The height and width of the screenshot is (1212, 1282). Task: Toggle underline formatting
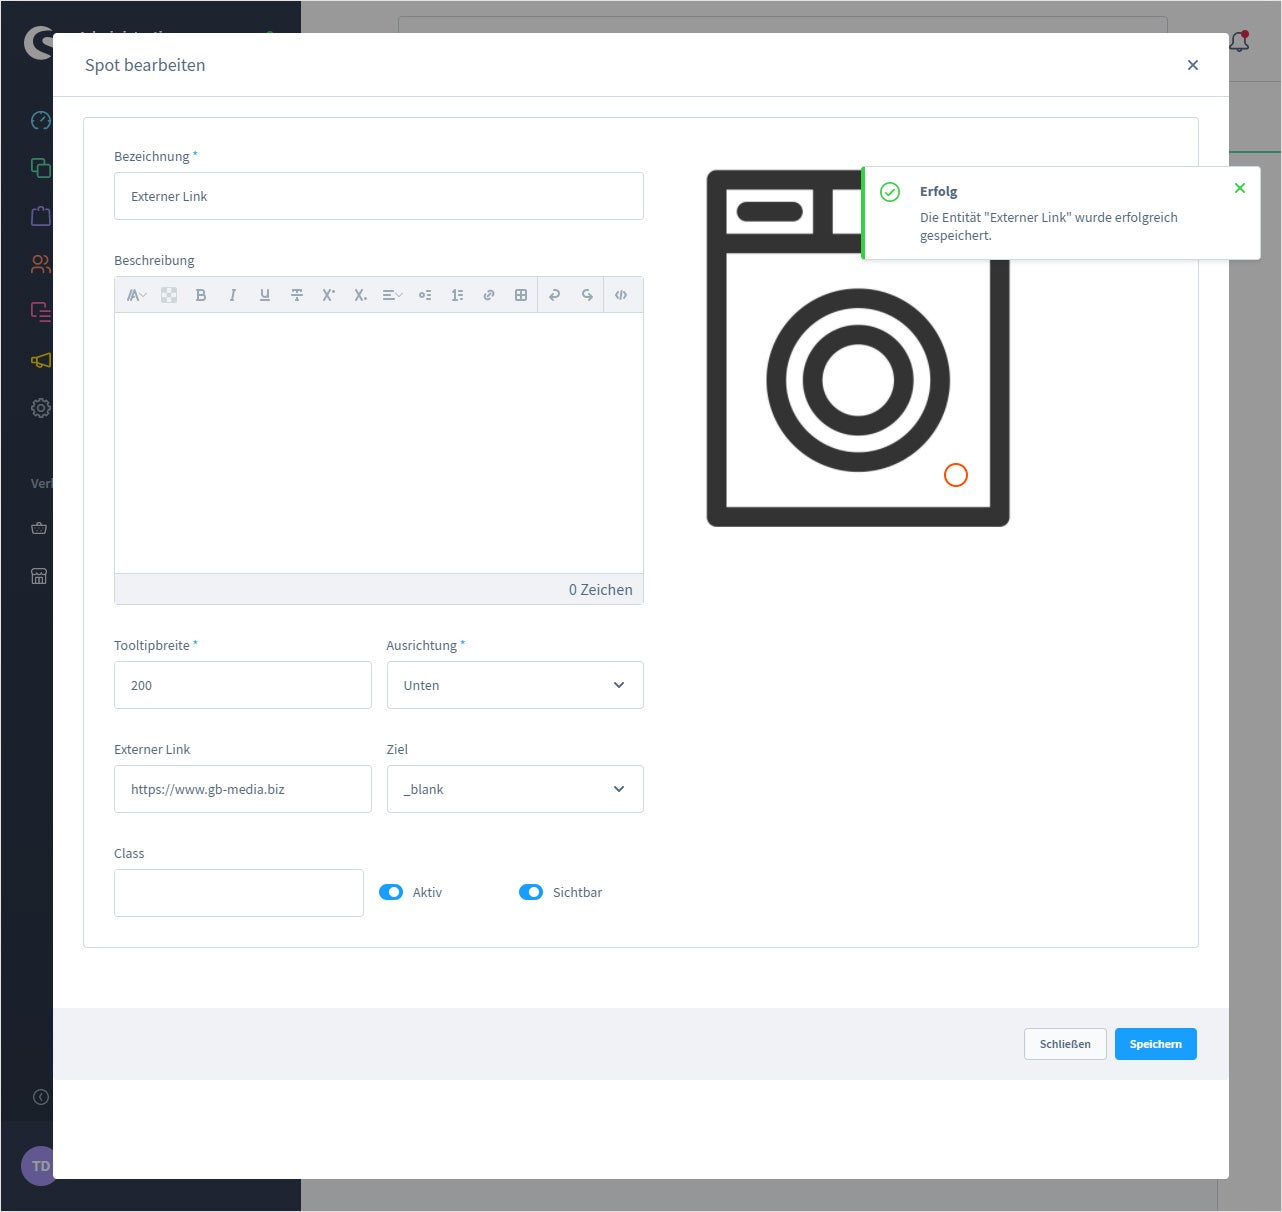coord(265,295)
